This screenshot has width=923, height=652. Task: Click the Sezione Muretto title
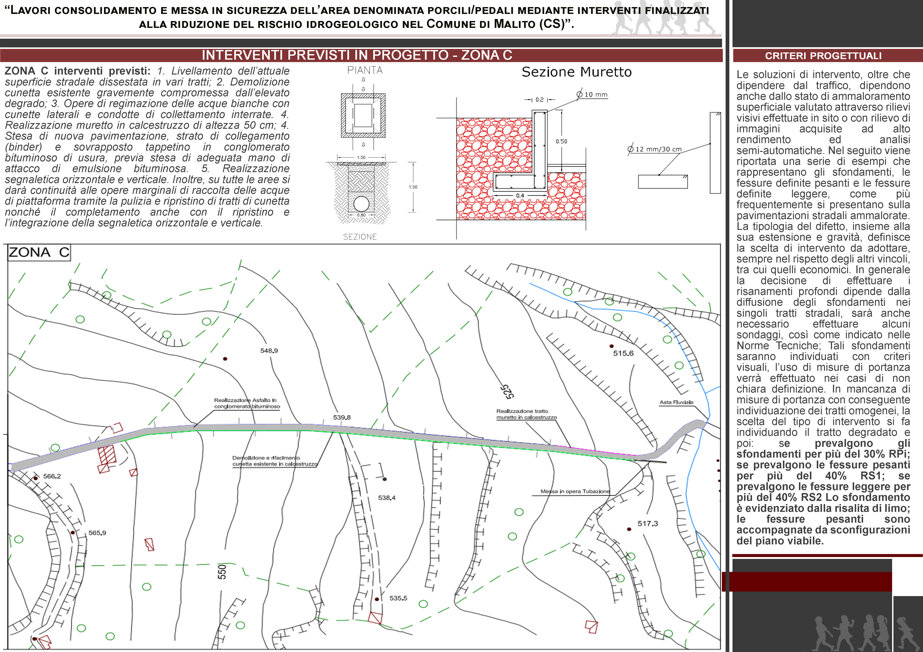tap(576, 72)
